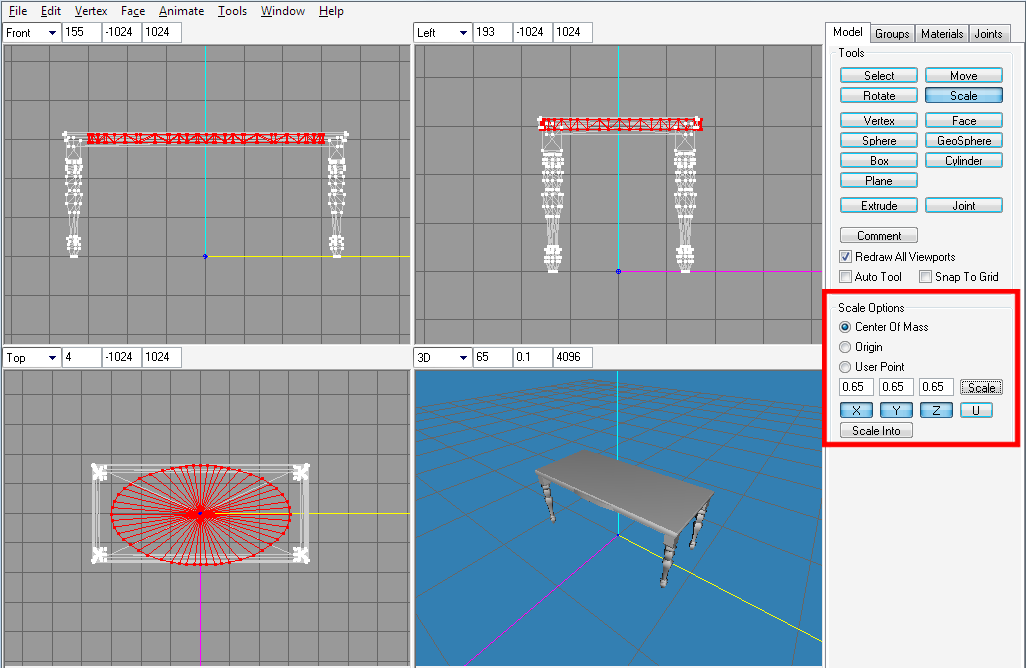
Task: Disable Redraw All Viewports checkbox
Action: click(846, 257)
